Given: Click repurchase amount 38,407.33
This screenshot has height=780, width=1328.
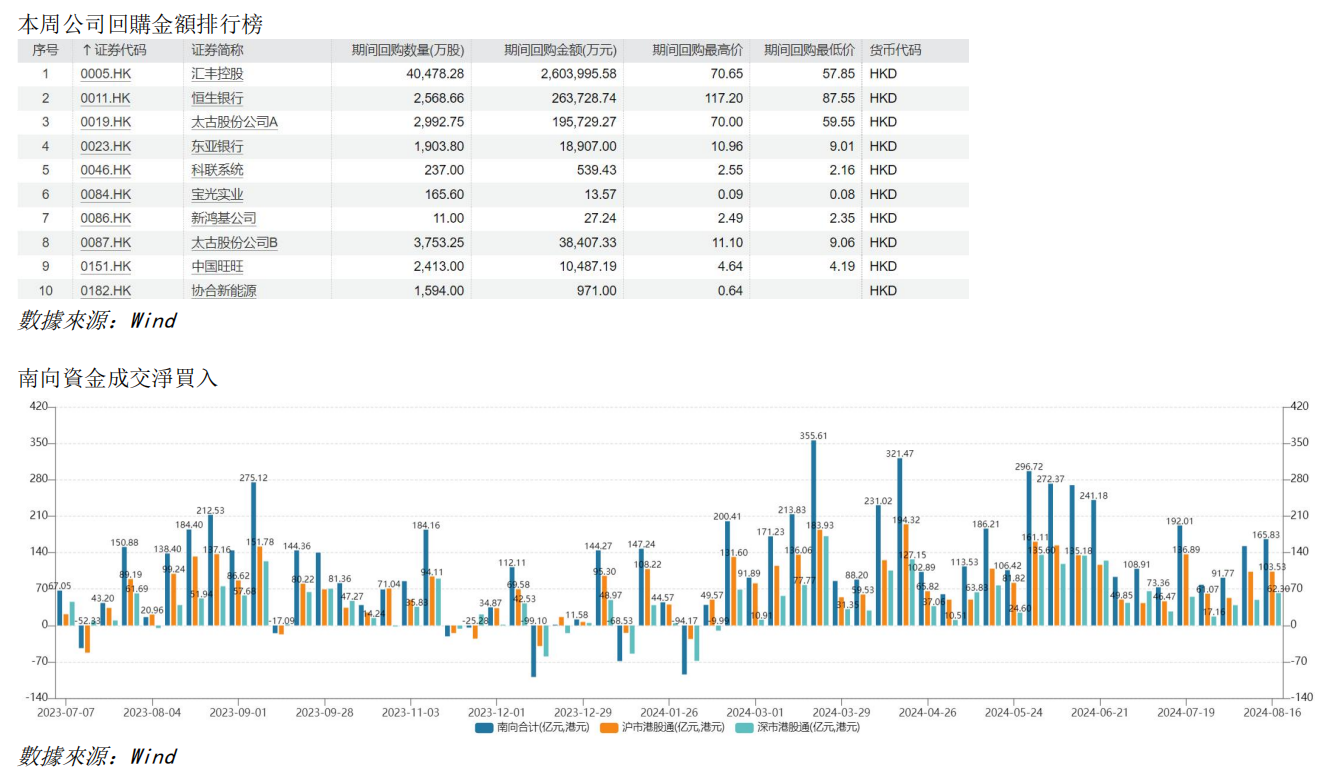Looking at the screenshot, I should point(588,242).
